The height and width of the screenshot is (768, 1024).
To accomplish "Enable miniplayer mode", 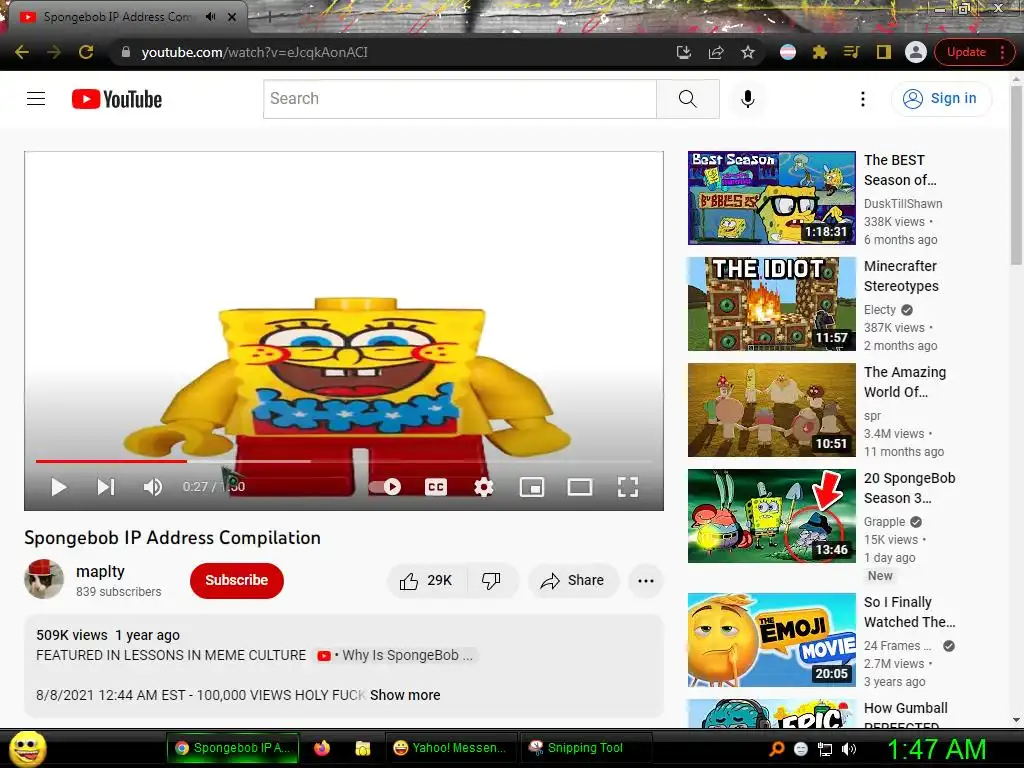I will coord(532,487).
